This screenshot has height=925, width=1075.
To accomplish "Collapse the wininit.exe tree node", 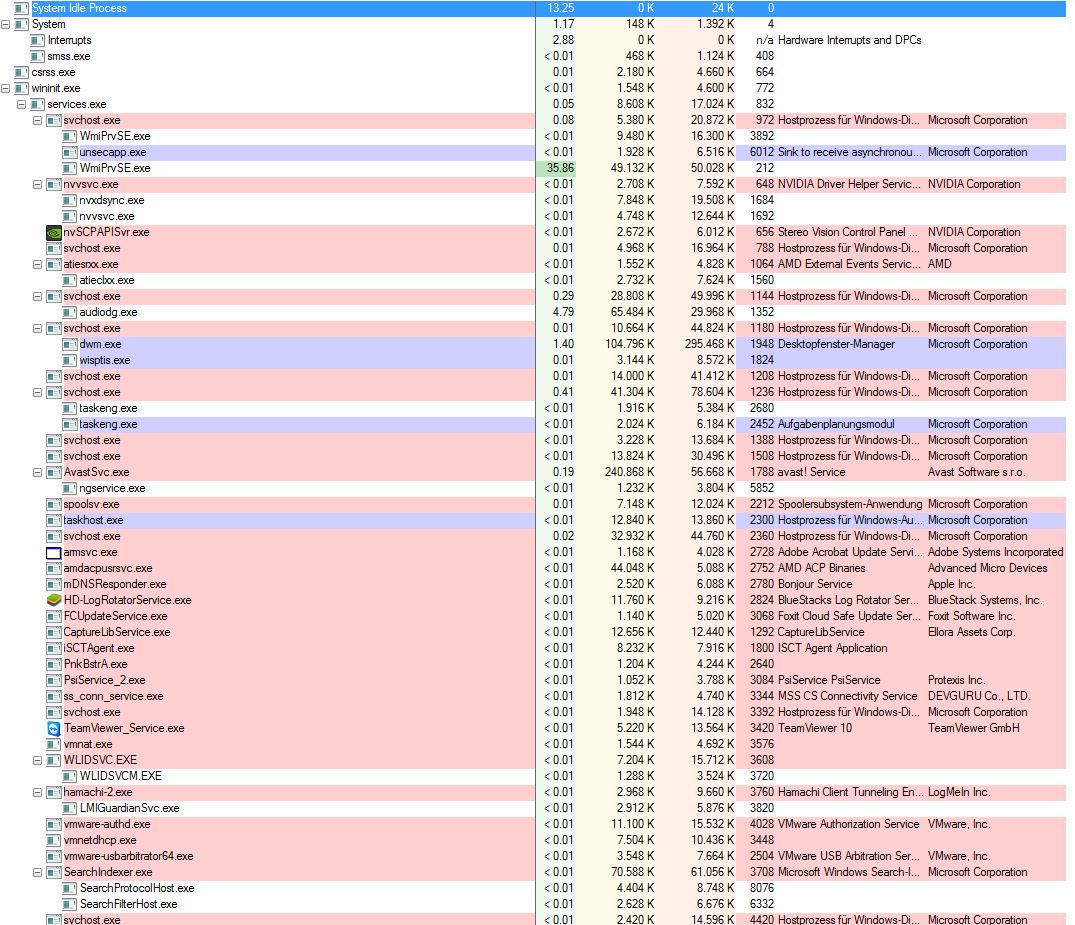I will 5,88.
